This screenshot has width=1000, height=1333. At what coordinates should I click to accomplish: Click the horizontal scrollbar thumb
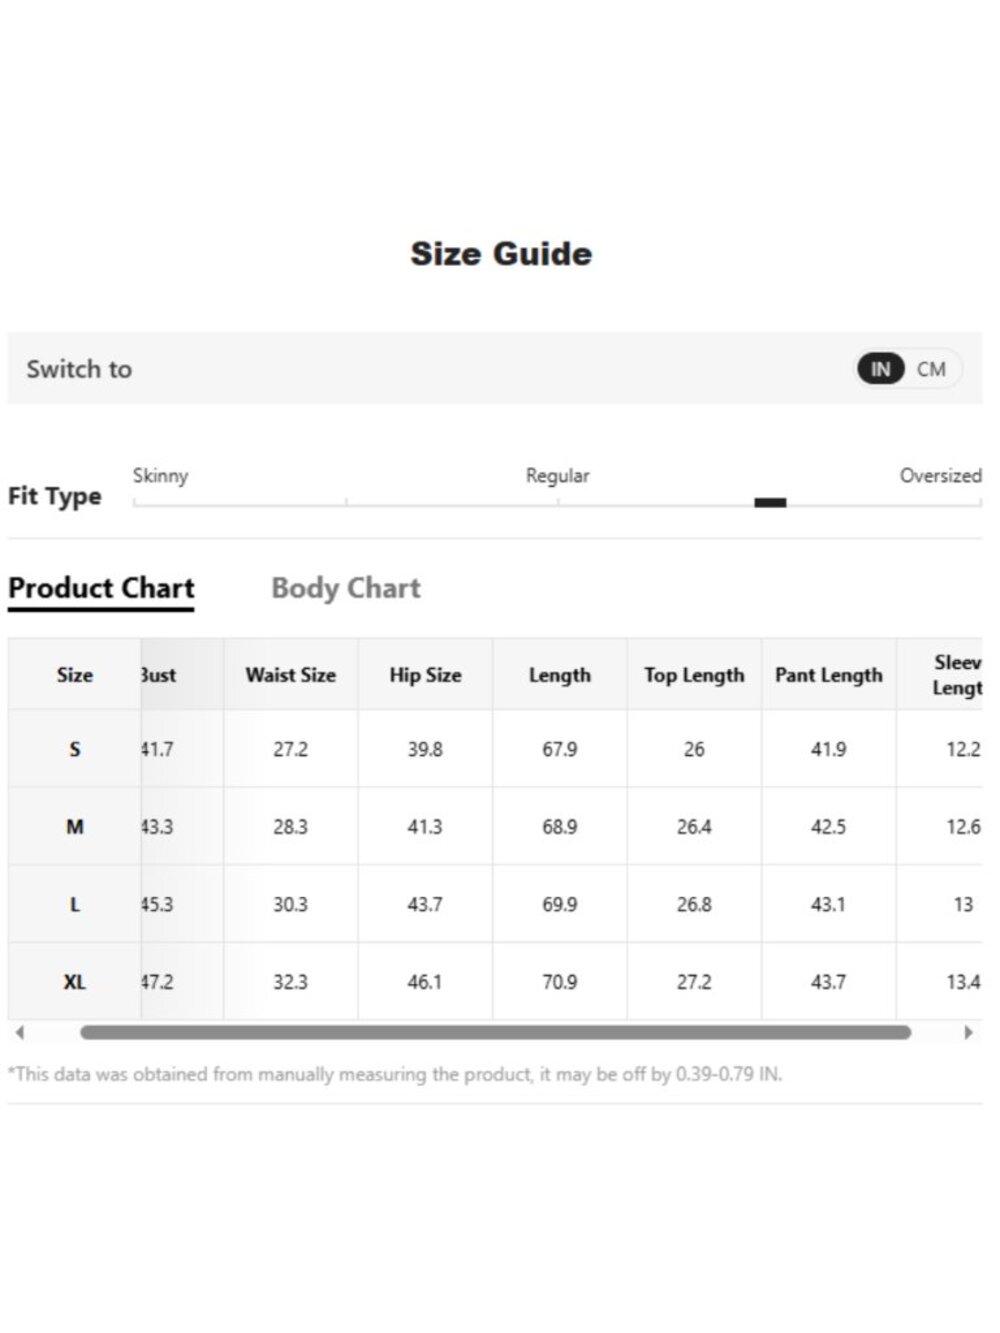(x=495, y=1032)
